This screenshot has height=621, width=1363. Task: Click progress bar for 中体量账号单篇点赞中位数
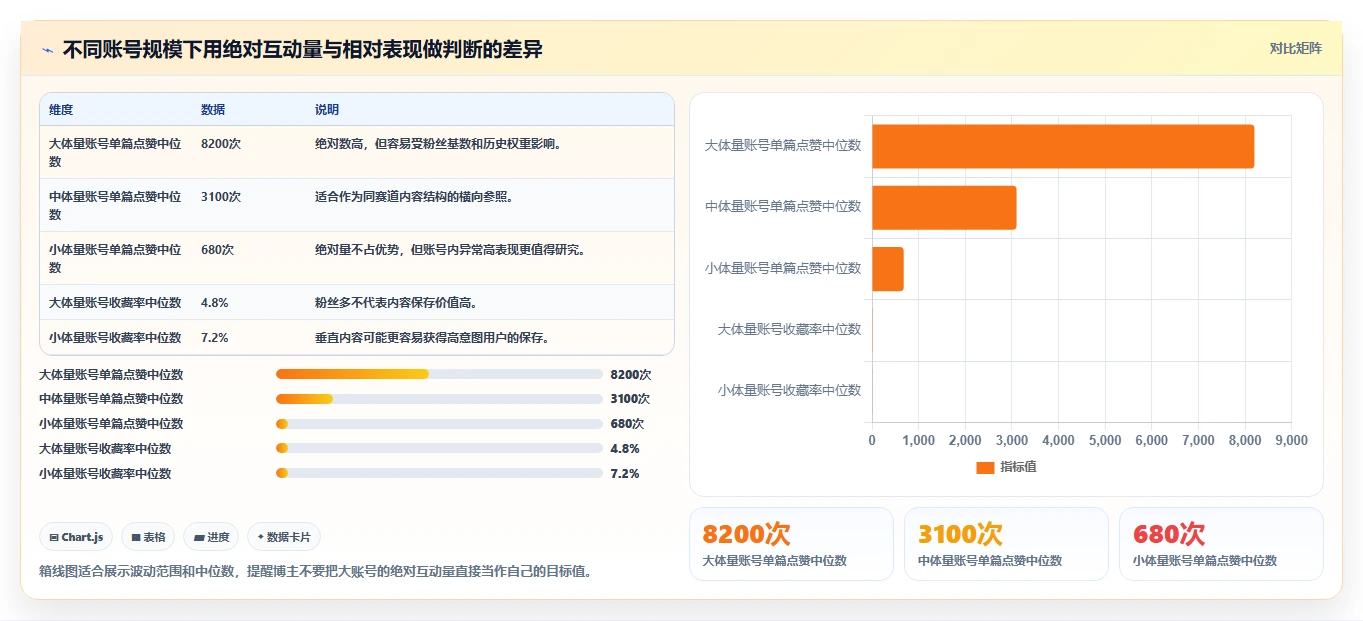click(439, 399)
